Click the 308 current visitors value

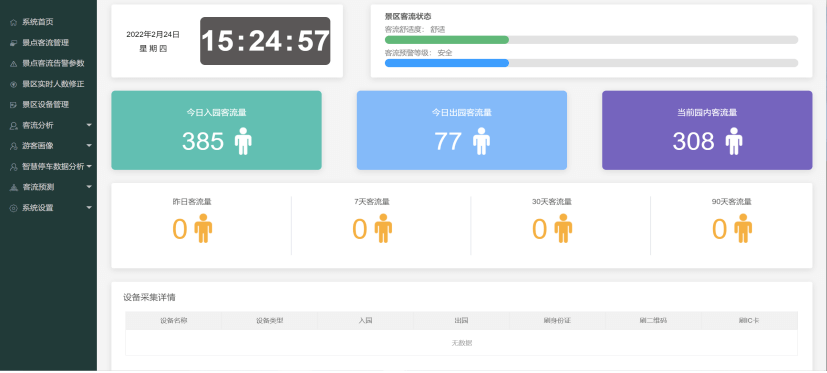click(x=694, y=141)
